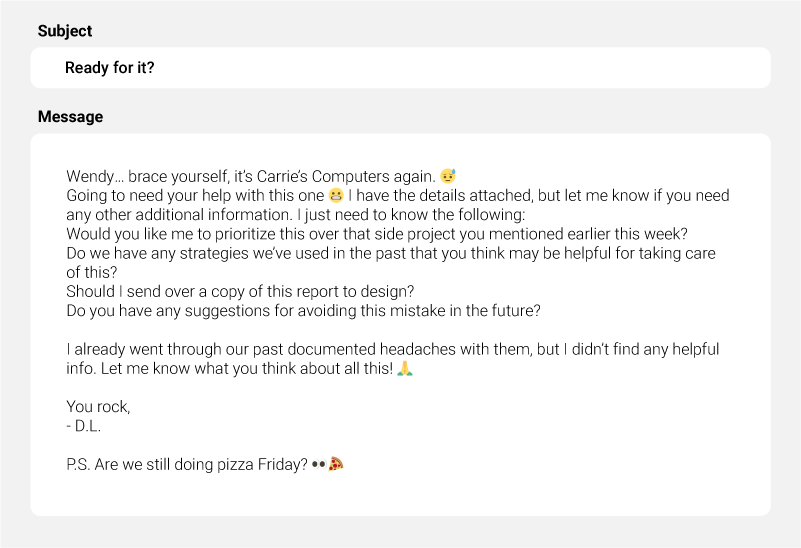Click the grimacing face emoji in the message
The width and height of the screenshot is (801, 548).
coord(335,195)
